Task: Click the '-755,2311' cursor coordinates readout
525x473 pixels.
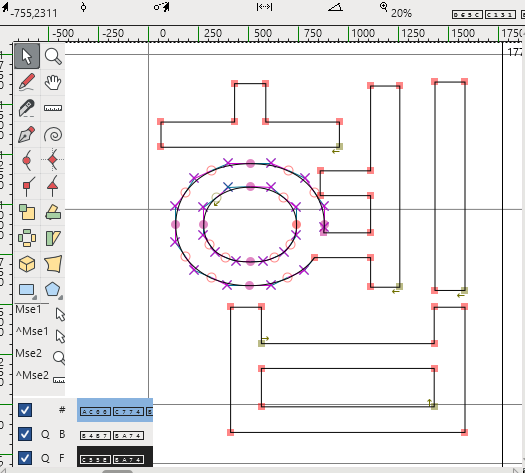Action: point(34,13)
